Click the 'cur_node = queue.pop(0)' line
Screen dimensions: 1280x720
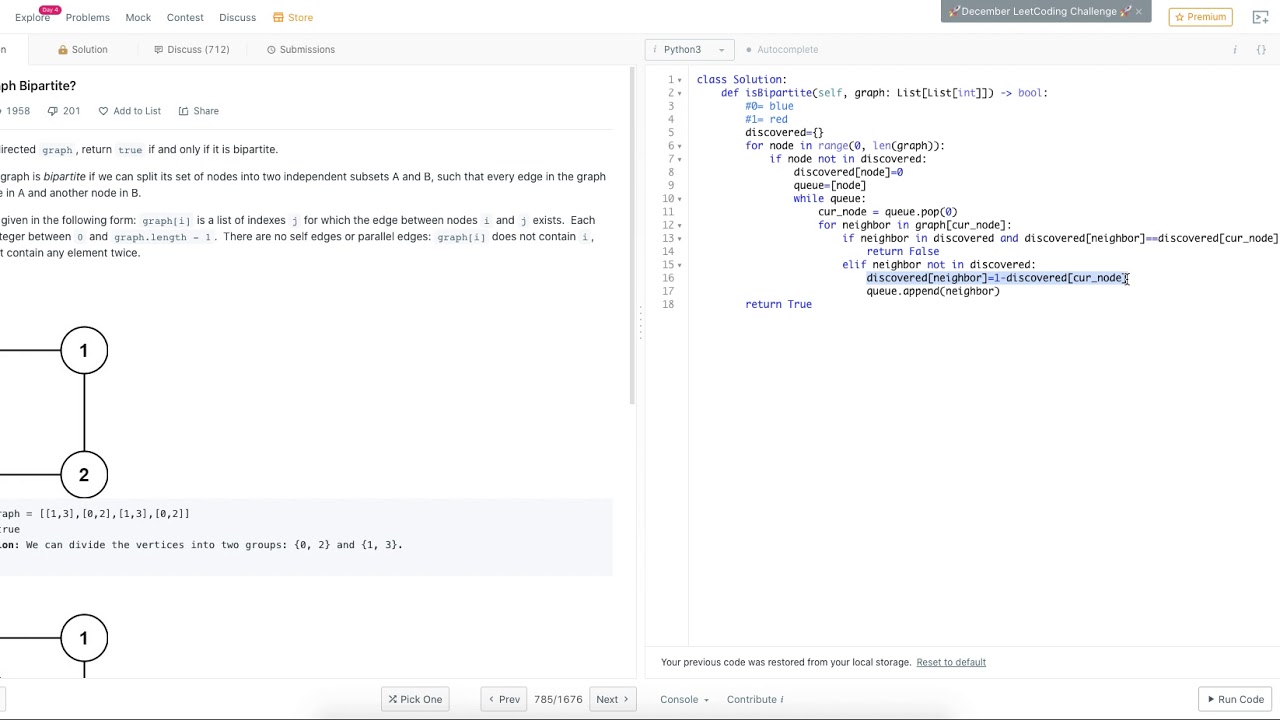(888, 212)
